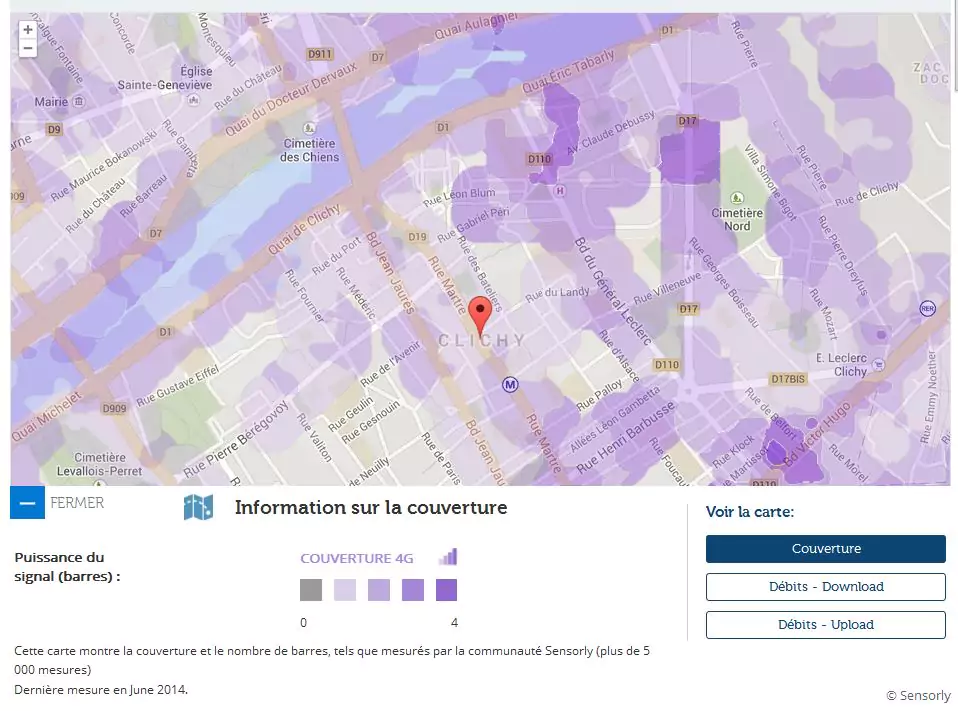The width and height of the screenshot is (958, 711).
Task: Collapse the panel with the blue minus button
Action: [27, 502]
